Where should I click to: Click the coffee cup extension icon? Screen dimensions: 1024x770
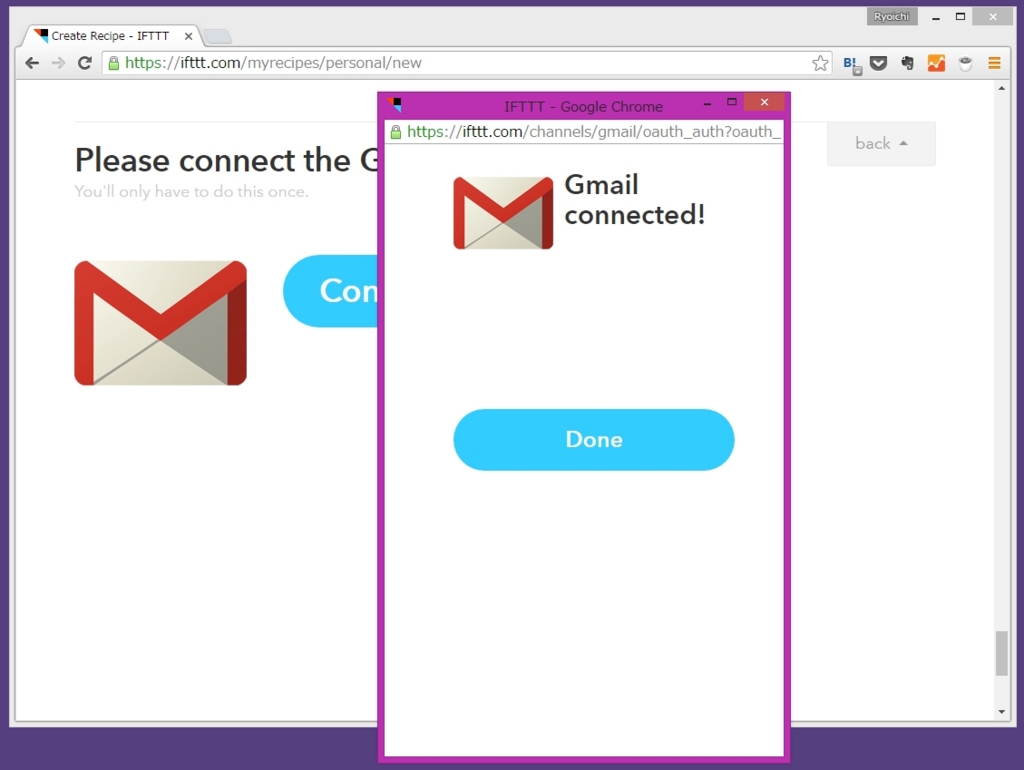pyautogui.click(x=965, y=63)
